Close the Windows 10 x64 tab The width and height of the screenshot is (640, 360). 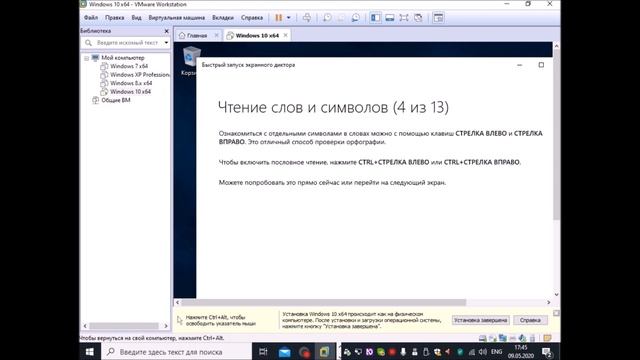pyautogui.click(x=285, y=36)
